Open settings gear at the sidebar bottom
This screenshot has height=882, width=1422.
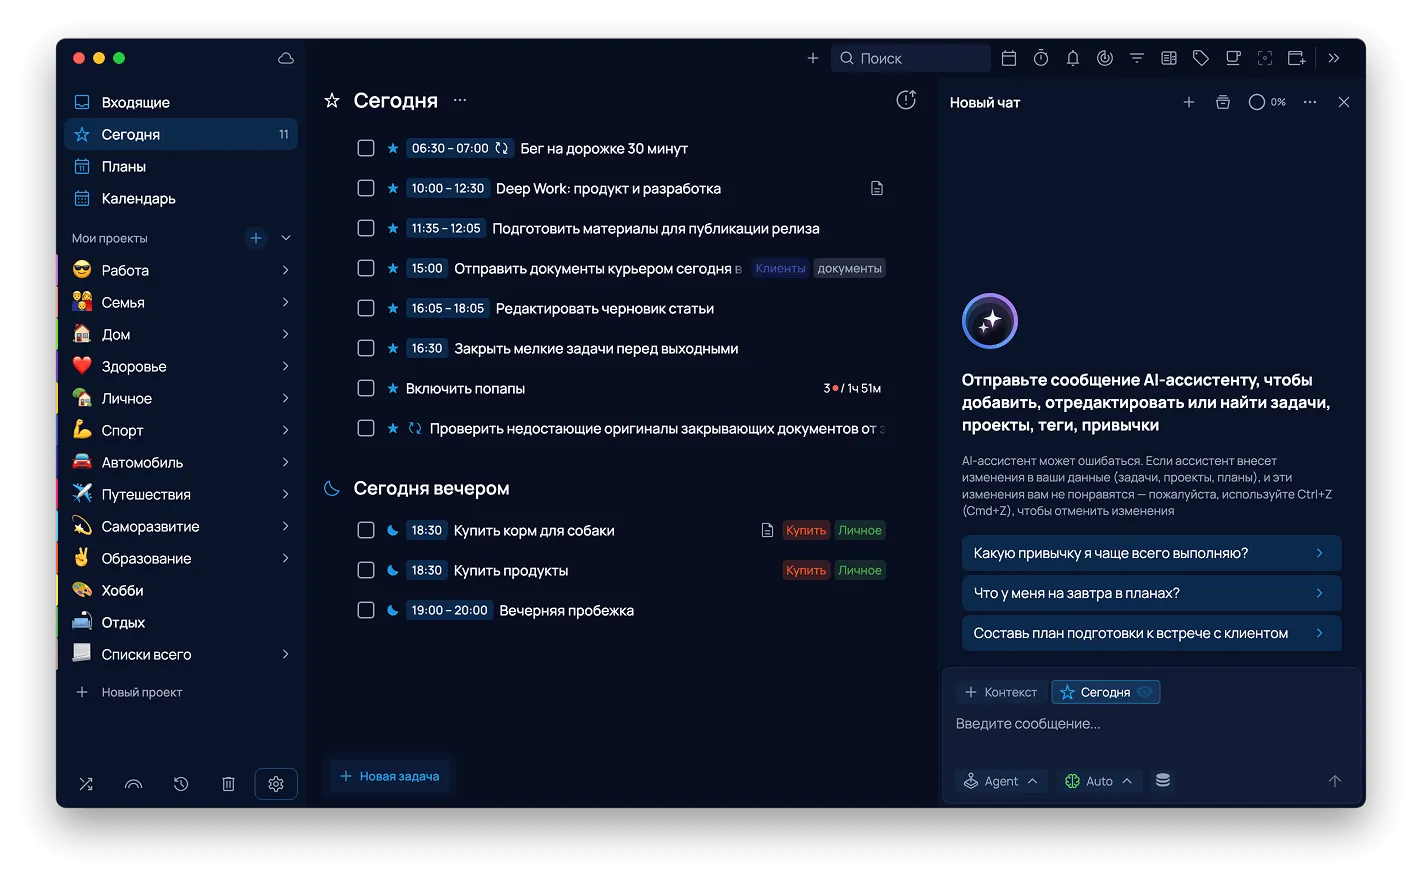coord(276,784)
